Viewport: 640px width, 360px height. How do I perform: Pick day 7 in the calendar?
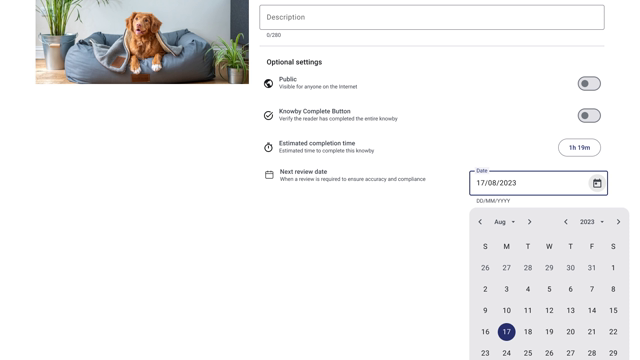click(x=592, y=289)
